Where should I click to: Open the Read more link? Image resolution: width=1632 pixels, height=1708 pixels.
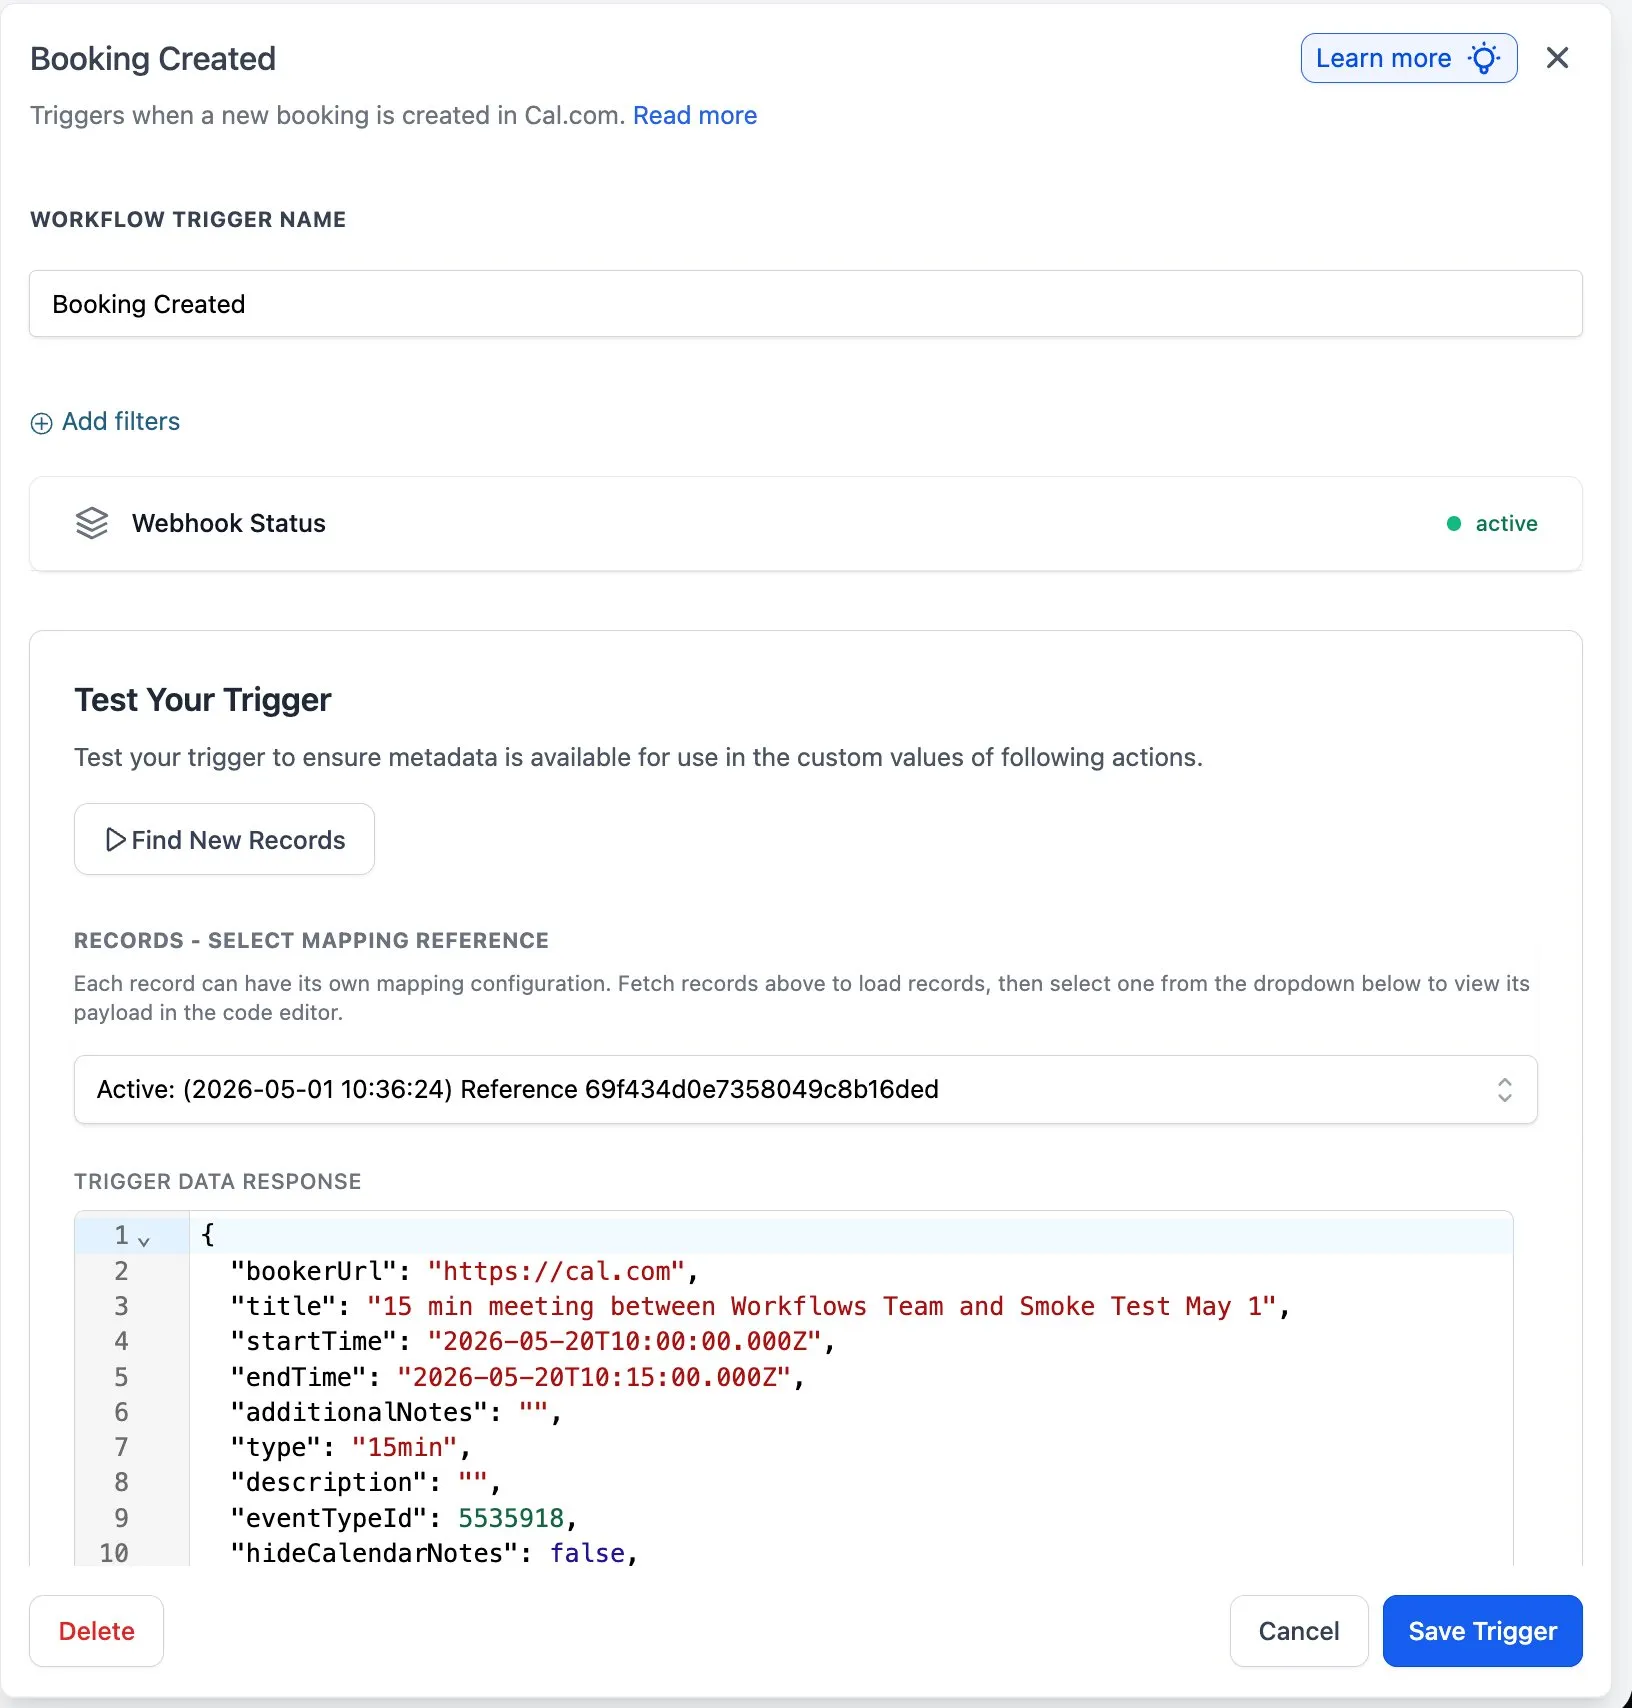click(x=695, y=115)
